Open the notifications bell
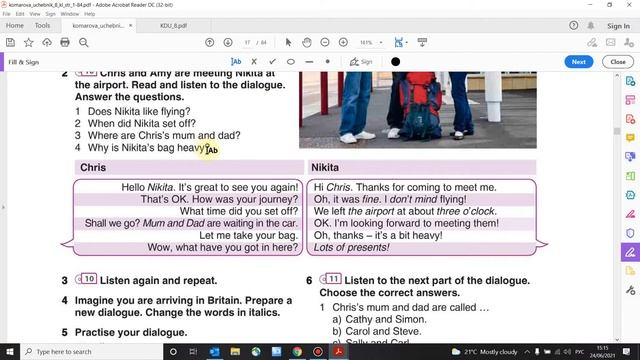This screenshot has height=360, width=640. point(591,25)
